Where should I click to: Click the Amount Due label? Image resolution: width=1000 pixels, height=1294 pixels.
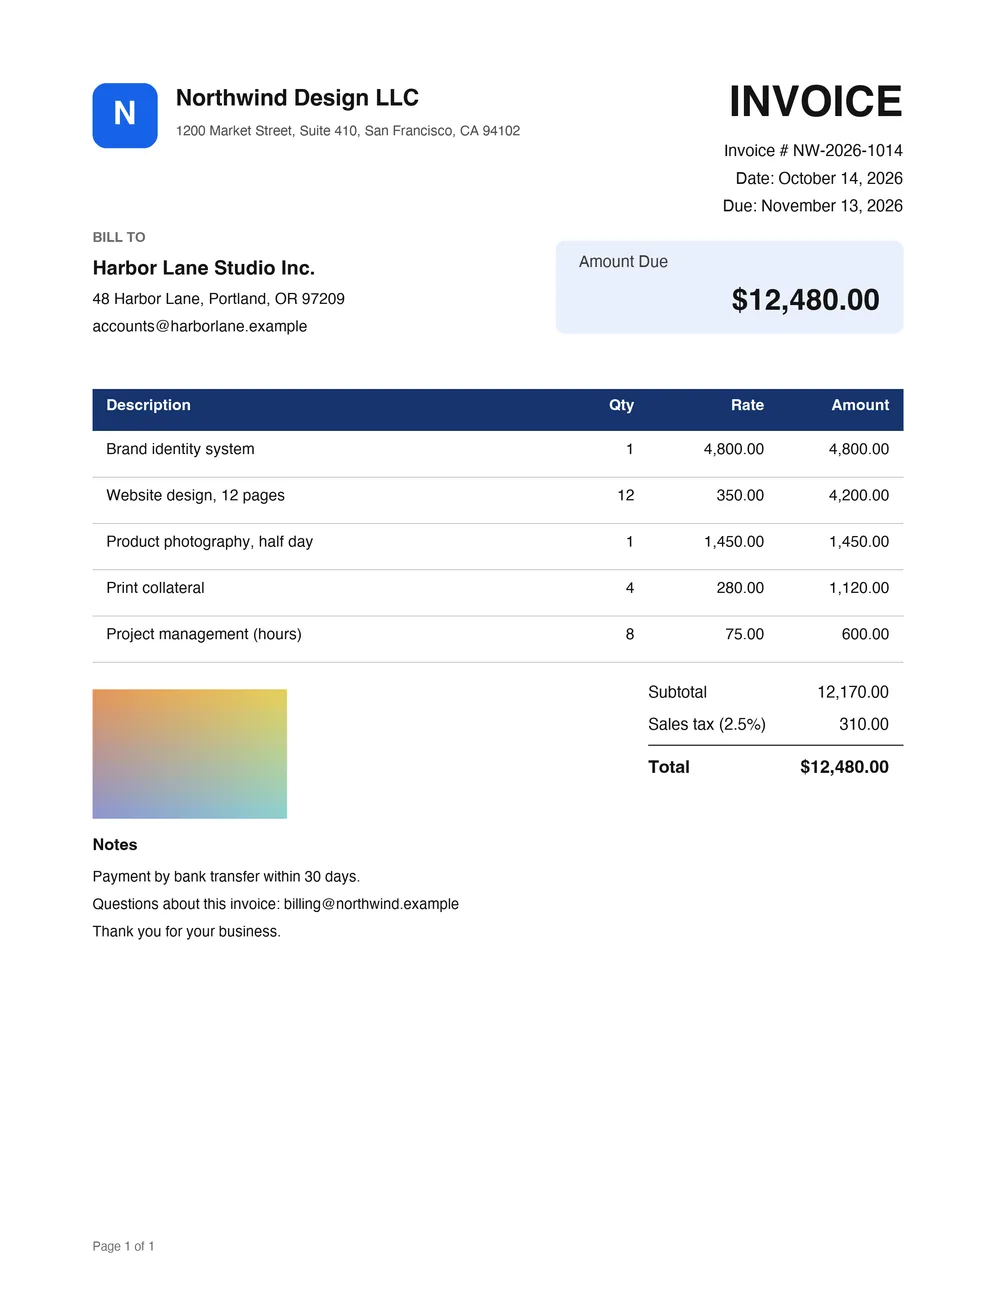(623, 262)
